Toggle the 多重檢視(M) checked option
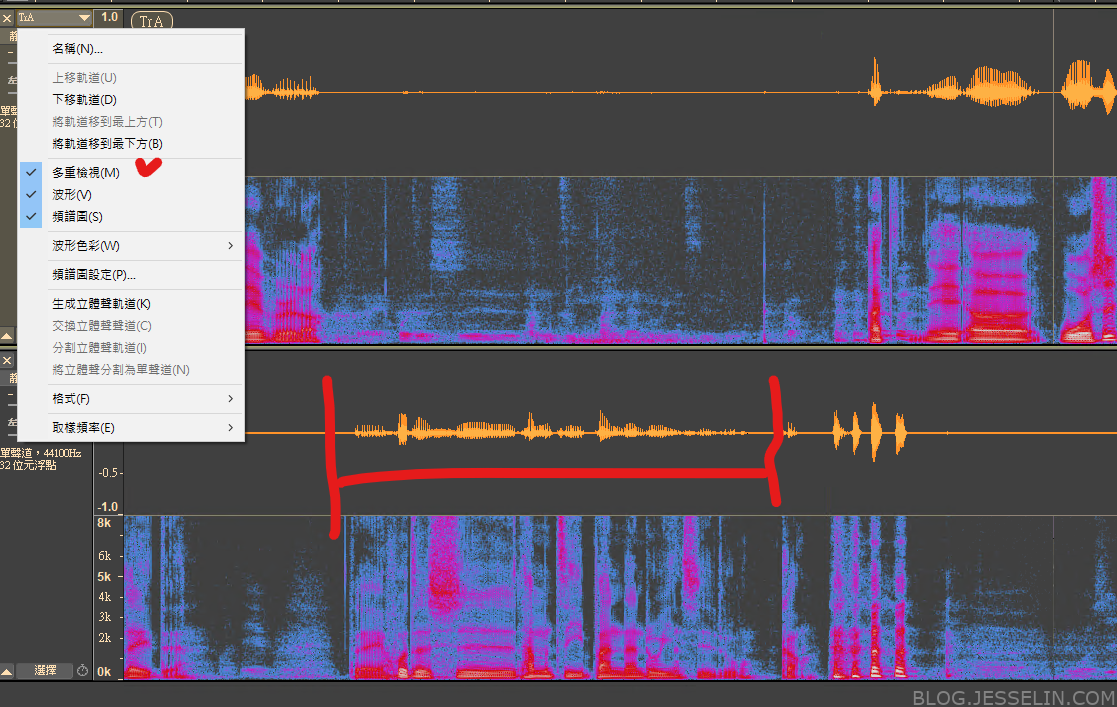This screenshot has height=707, width=1117. pyautogui.click(x=131, y=172)
